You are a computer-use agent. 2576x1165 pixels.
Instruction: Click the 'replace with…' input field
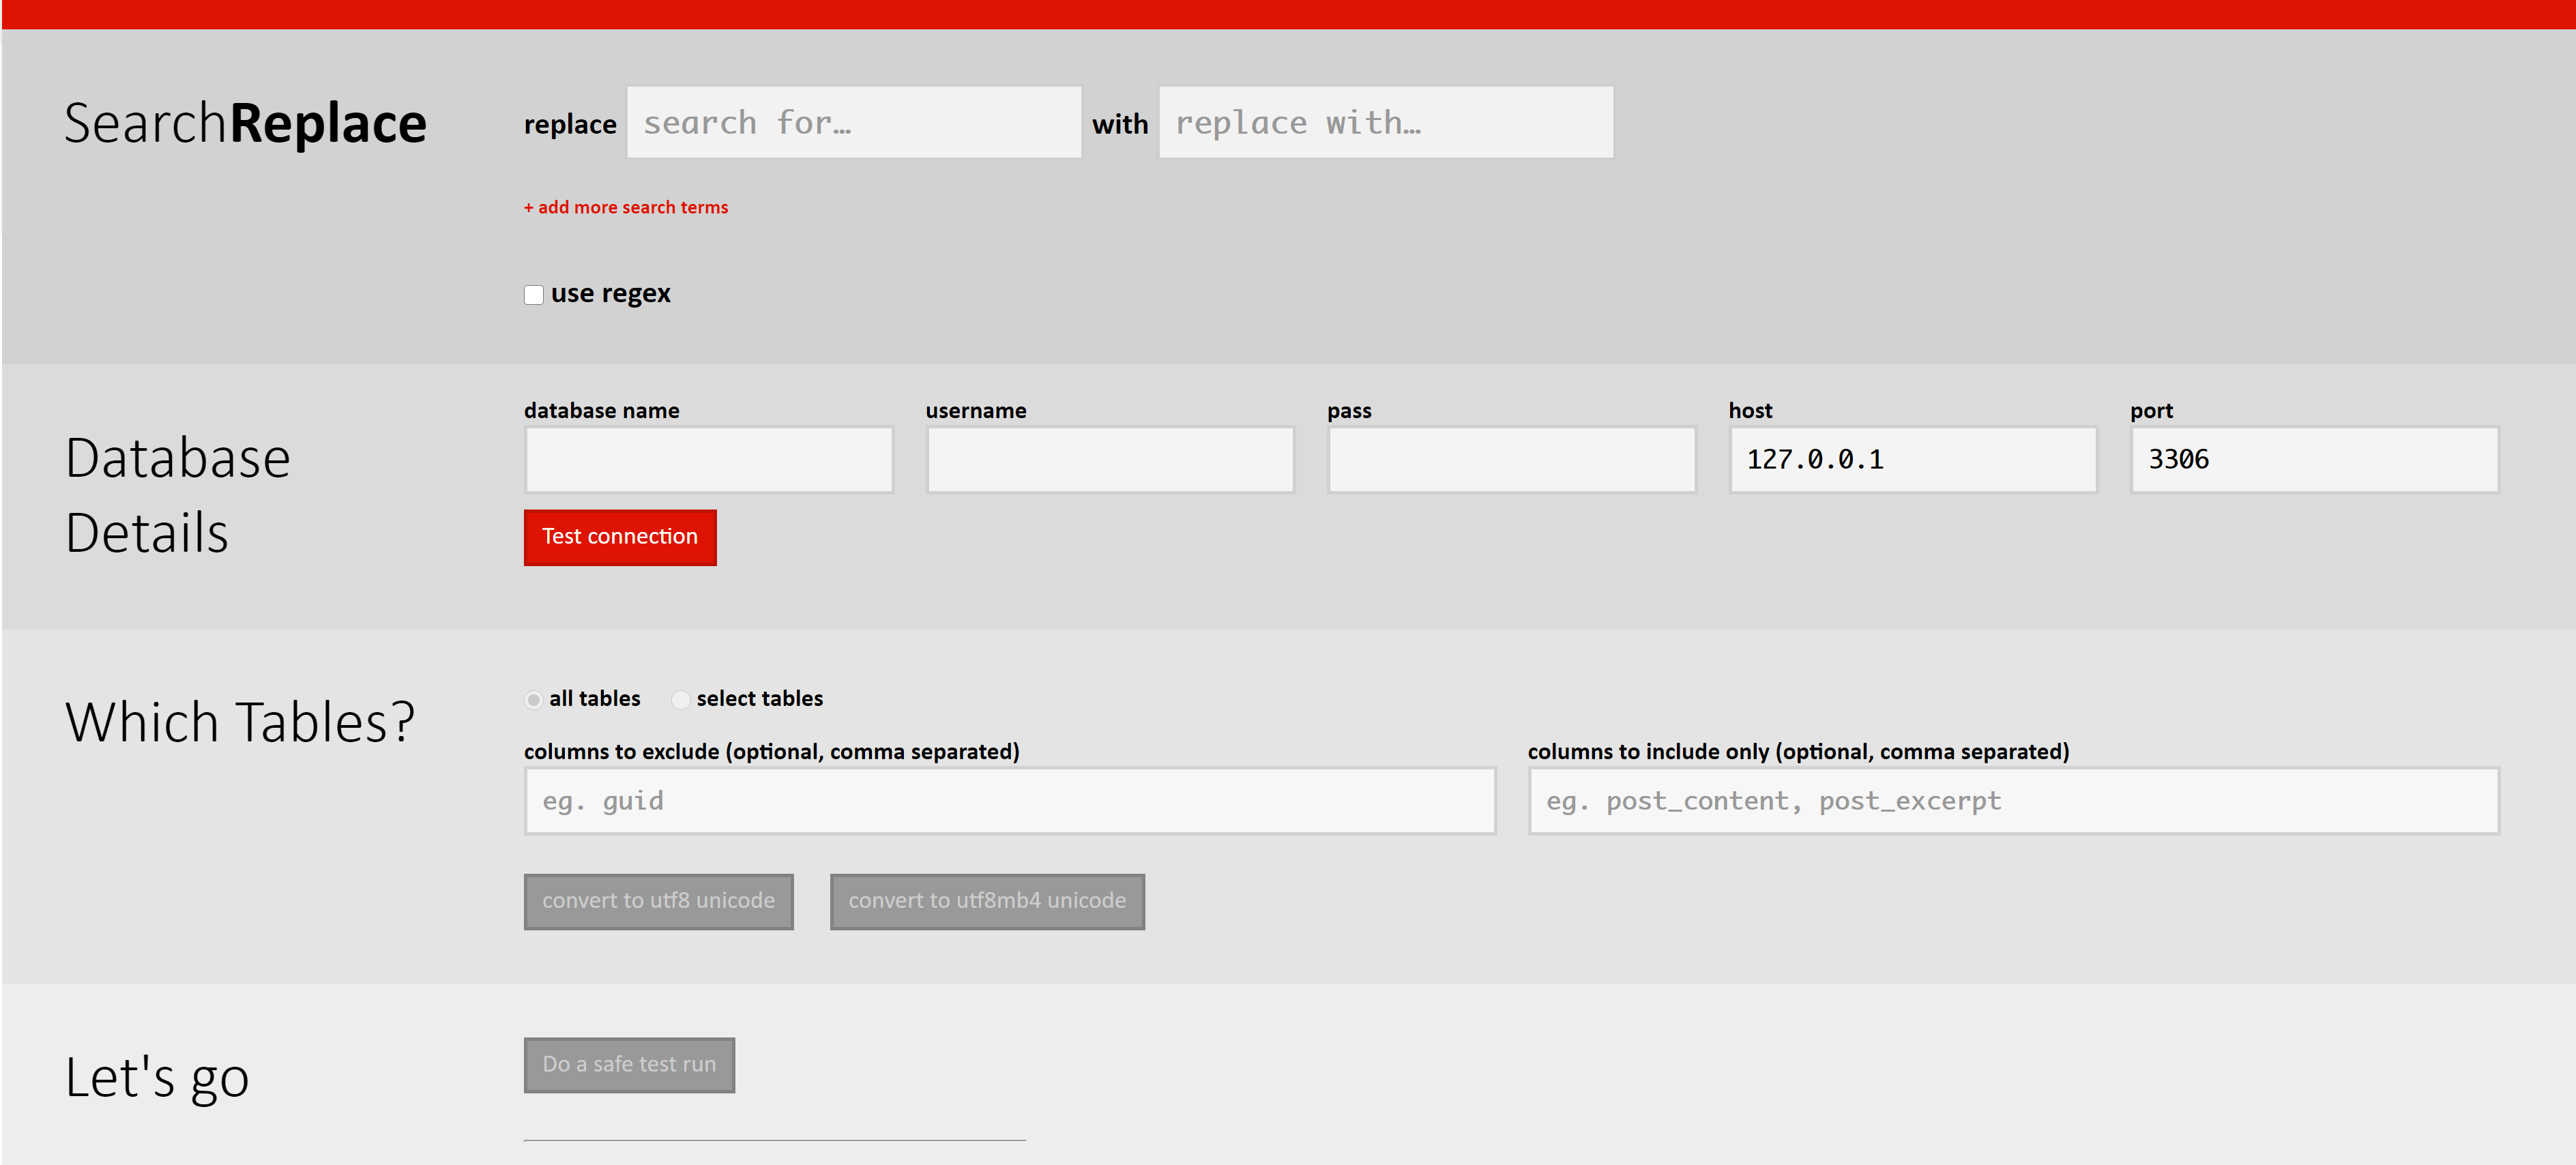tap(1386, 122)
